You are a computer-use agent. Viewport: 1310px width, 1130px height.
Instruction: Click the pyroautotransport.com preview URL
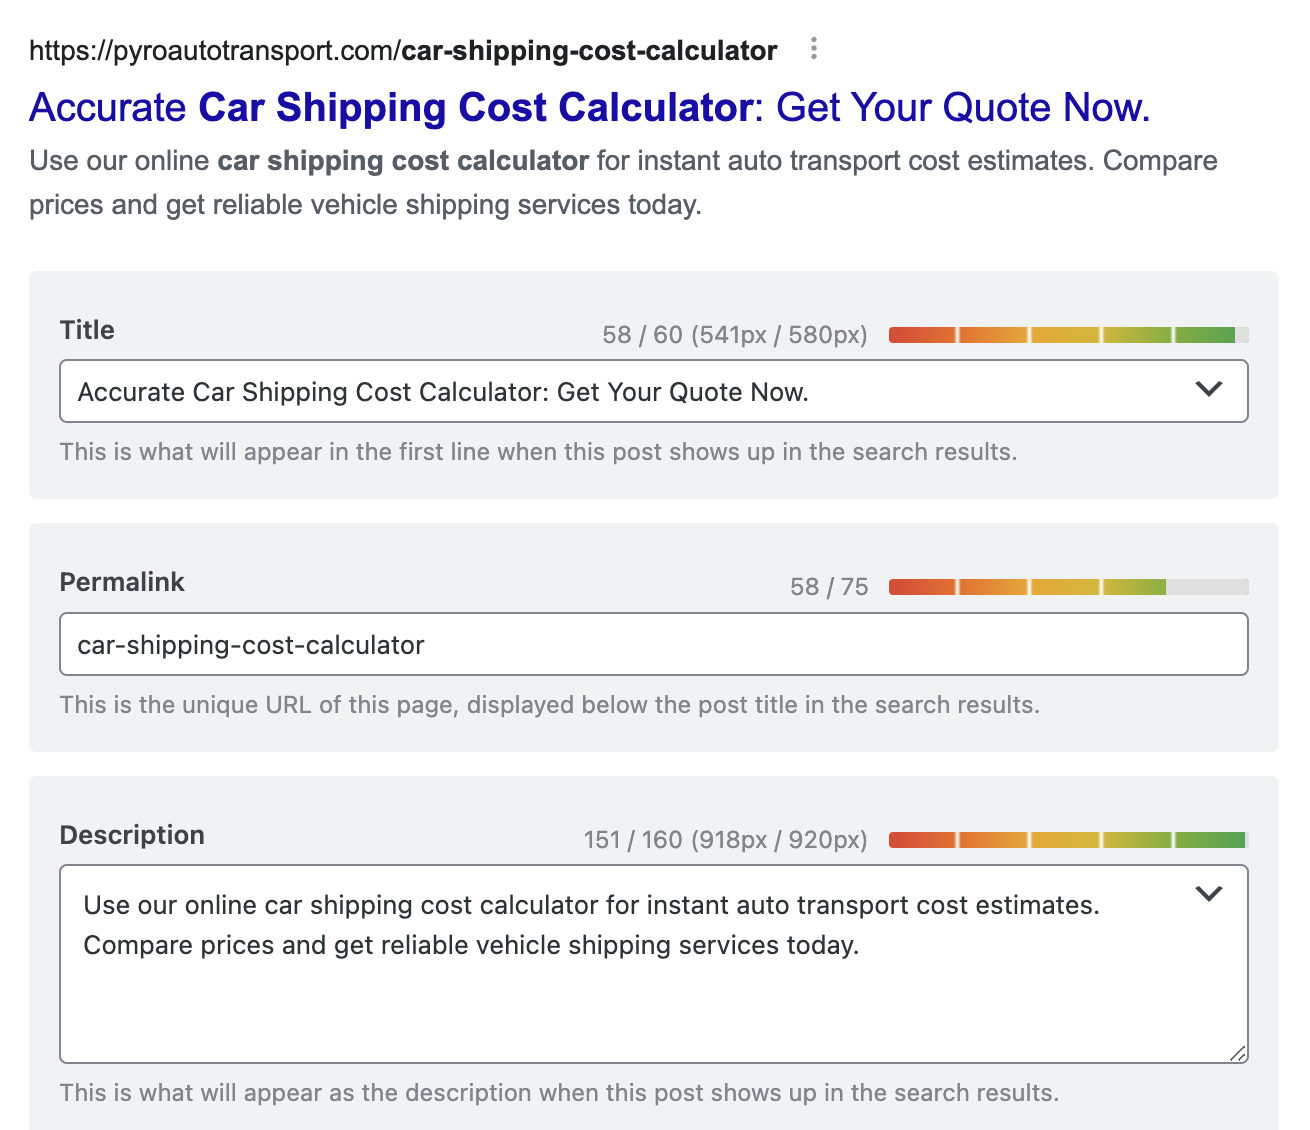[403, 51]
